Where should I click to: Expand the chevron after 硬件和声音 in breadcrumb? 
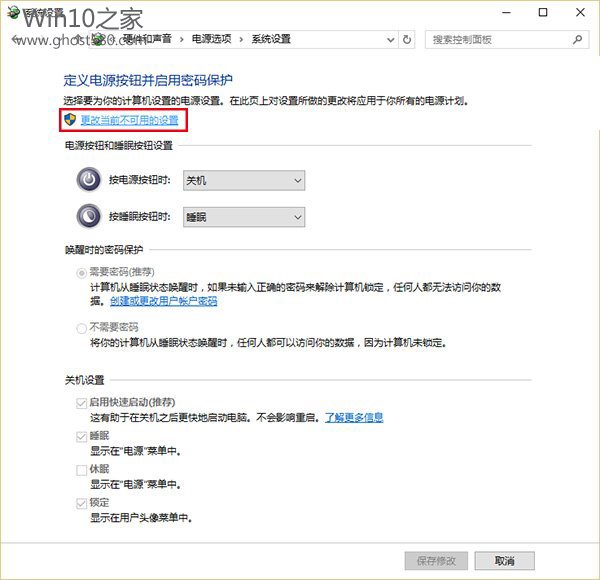point(181,39)
